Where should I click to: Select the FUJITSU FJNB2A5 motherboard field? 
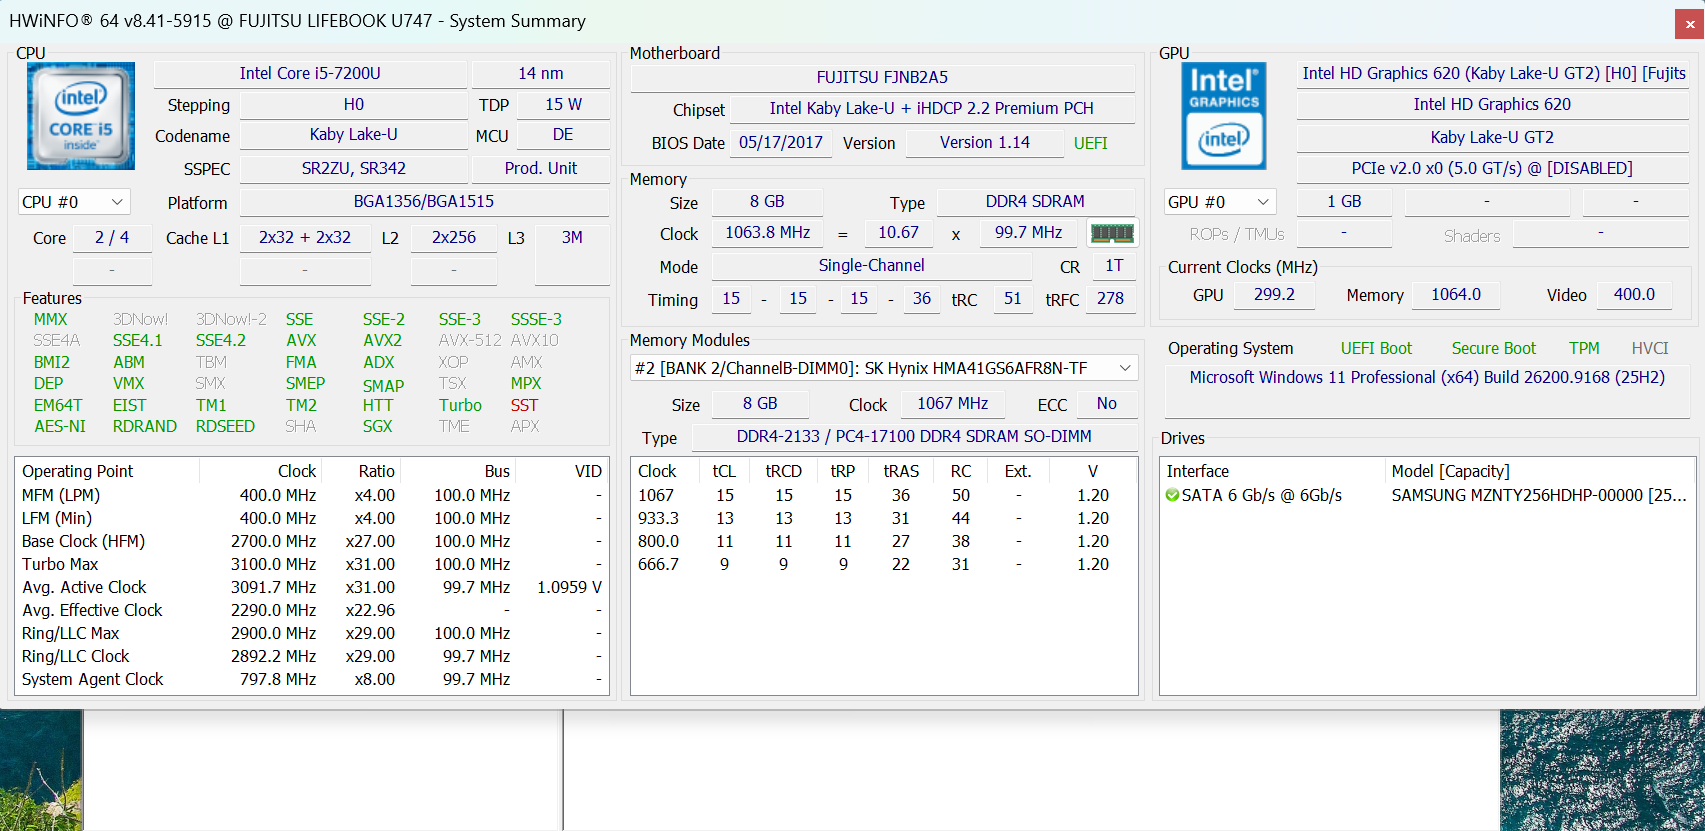(x=882, y=77)
